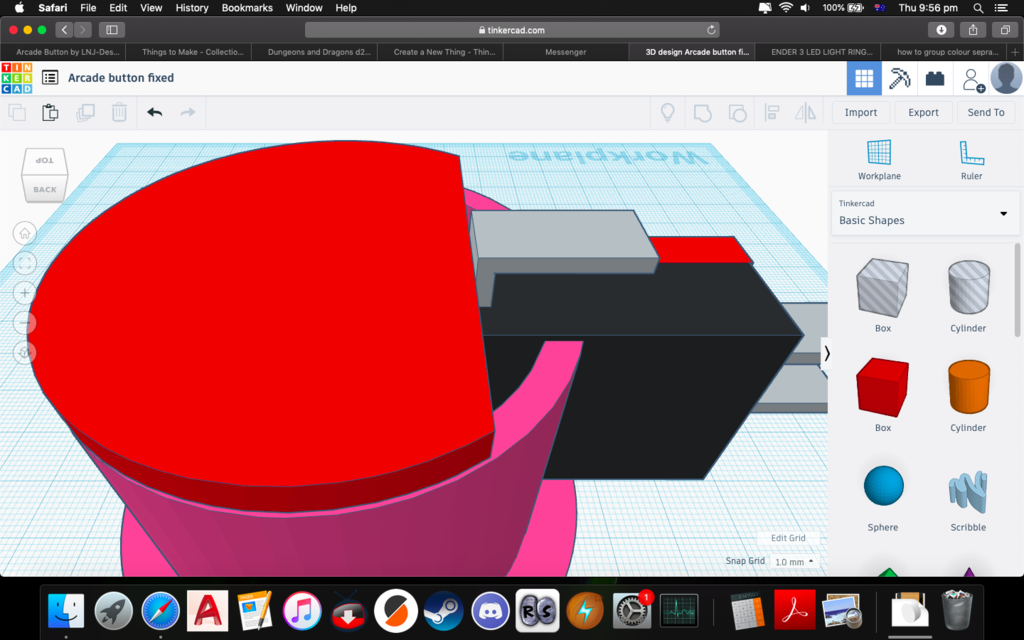The width and height of the screenshot is (1024, 640).
Task: Select the Mirror tool
Action: [806, 113]
